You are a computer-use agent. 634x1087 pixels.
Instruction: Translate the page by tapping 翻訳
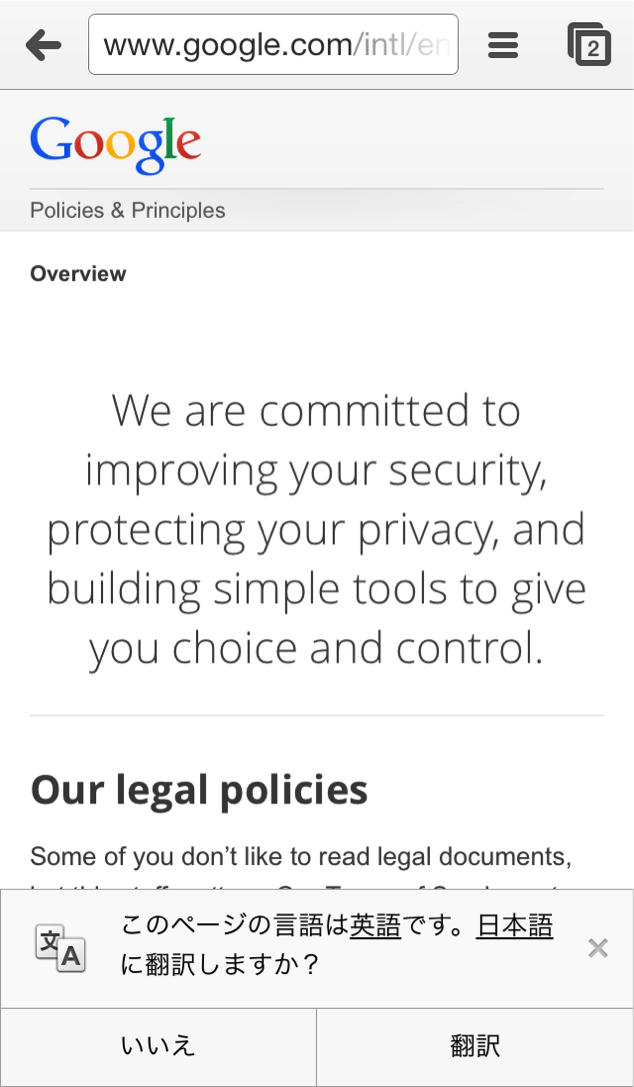click(475, 1044)
